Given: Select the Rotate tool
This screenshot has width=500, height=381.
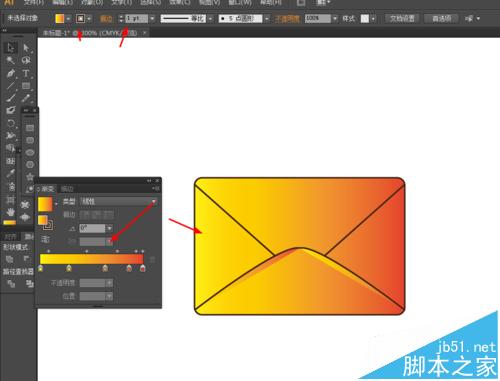Looking at the screenshot, I should pos(11,123).
